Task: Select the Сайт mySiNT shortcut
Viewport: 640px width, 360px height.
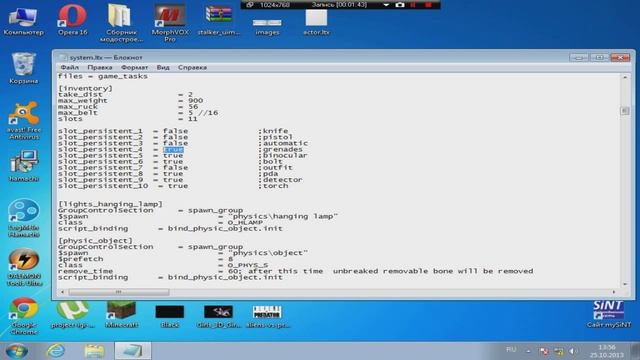Action: [x=609, y=314]
